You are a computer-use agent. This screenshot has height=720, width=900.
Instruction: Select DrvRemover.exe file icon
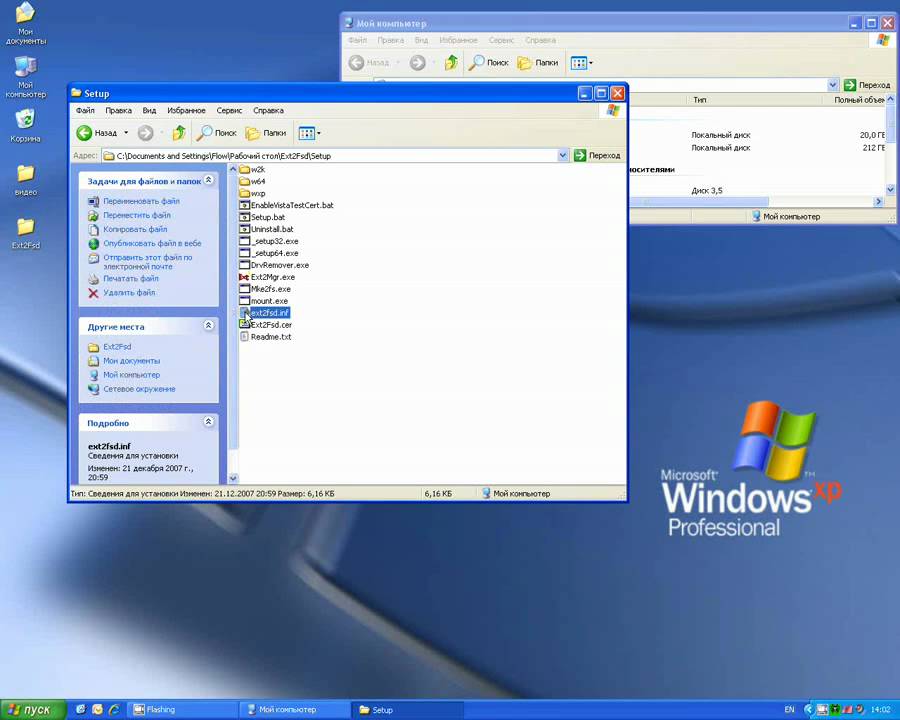(245, 265)
